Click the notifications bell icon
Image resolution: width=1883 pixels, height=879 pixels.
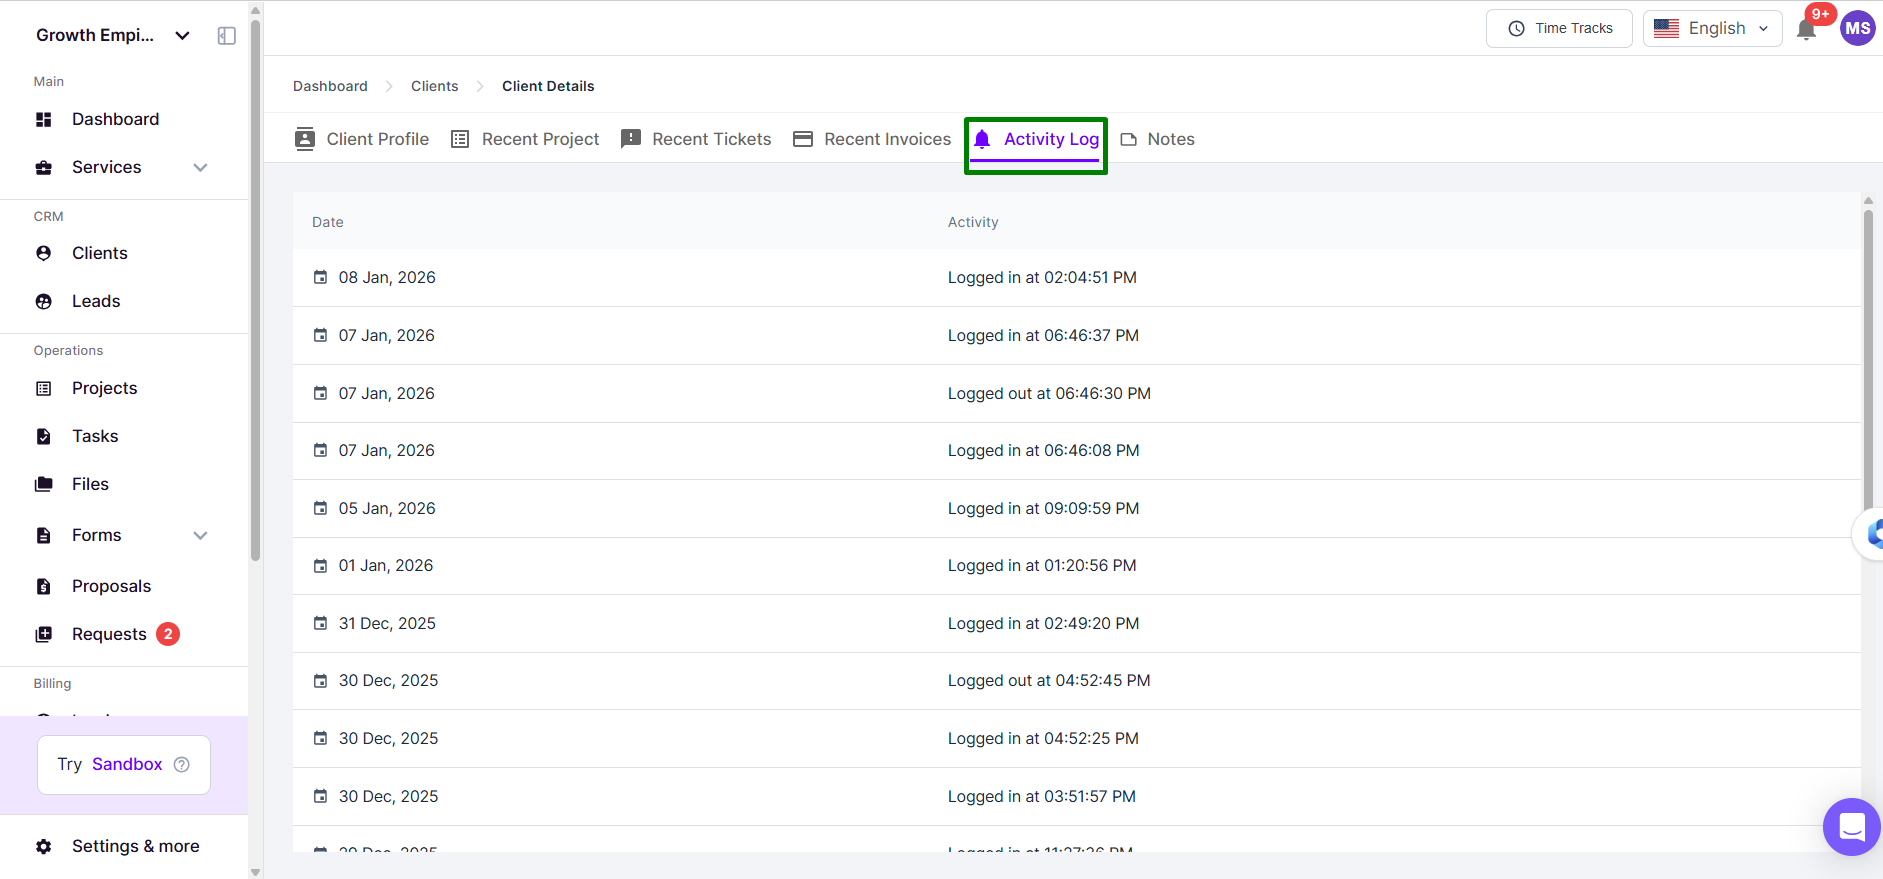tap(1806, 29)
